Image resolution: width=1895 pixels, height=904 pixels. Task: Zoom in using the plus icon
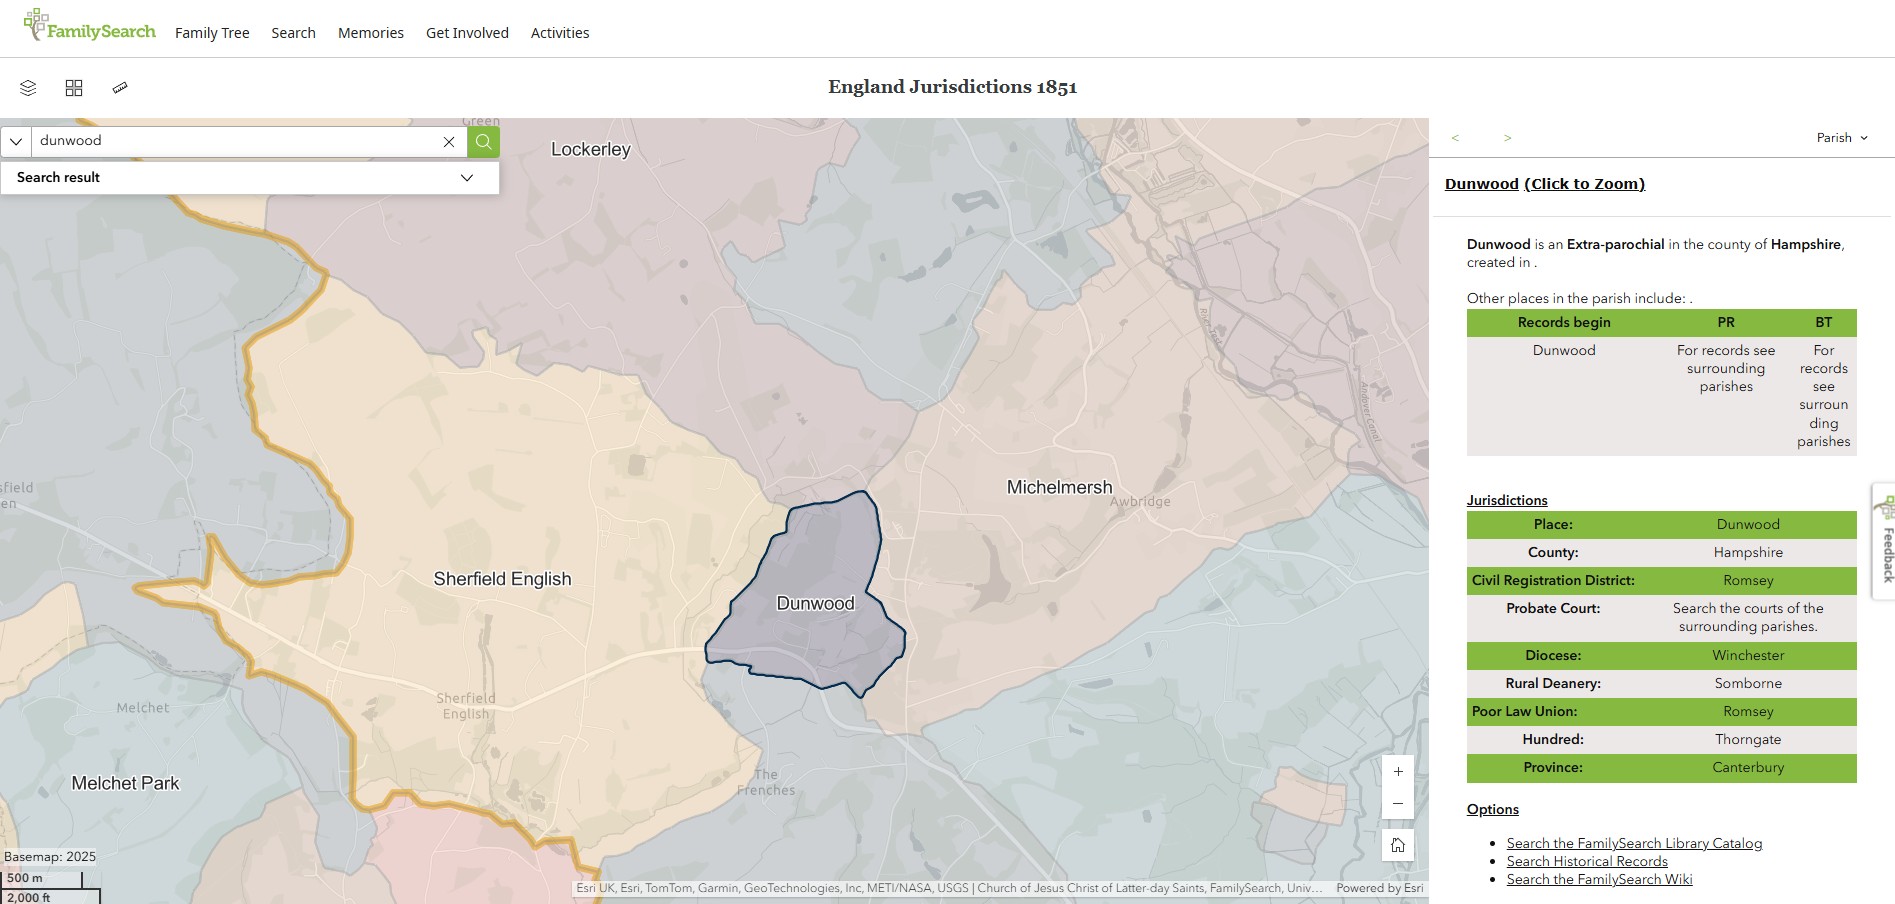click(x=1397, y=771)
